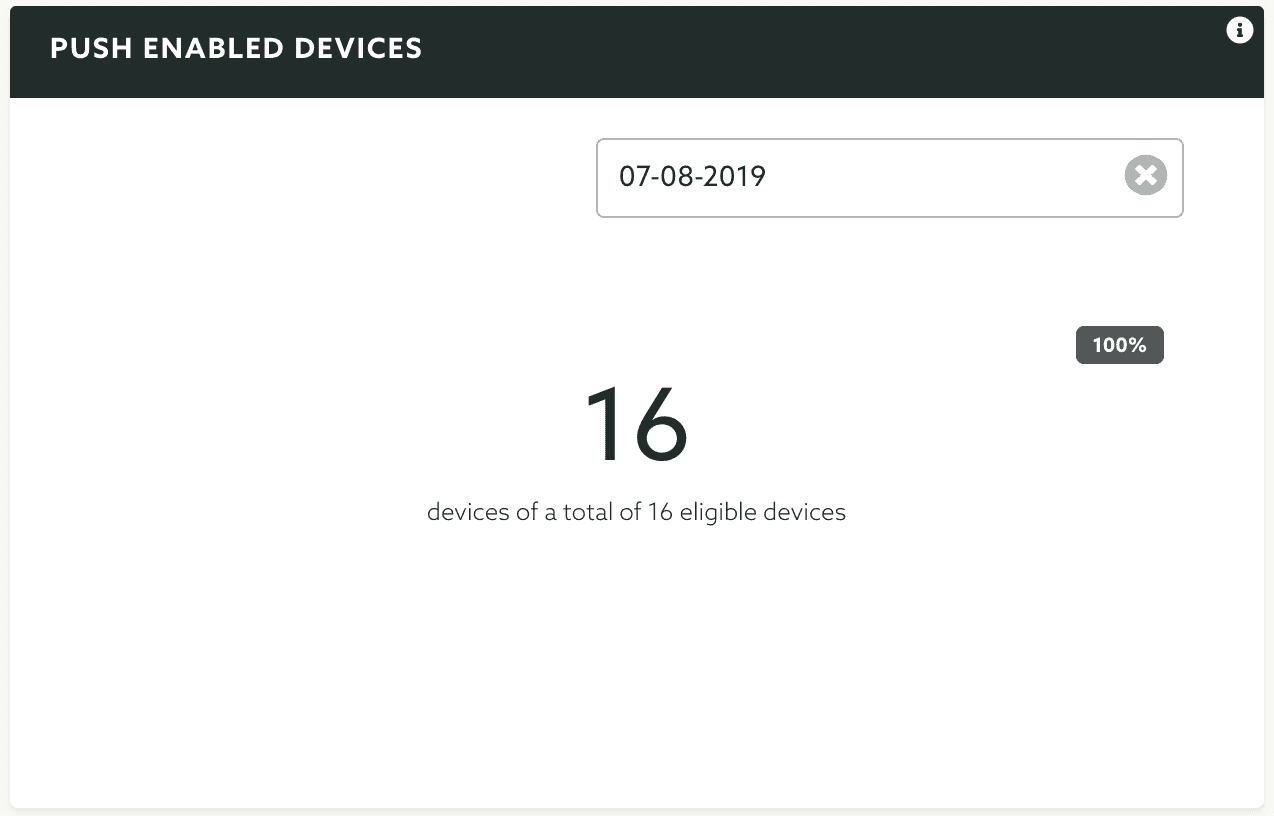Click the PUSH ENABLED DEVICES title
This screenshot has width=1274, height=816.
(x=236, y=49)
